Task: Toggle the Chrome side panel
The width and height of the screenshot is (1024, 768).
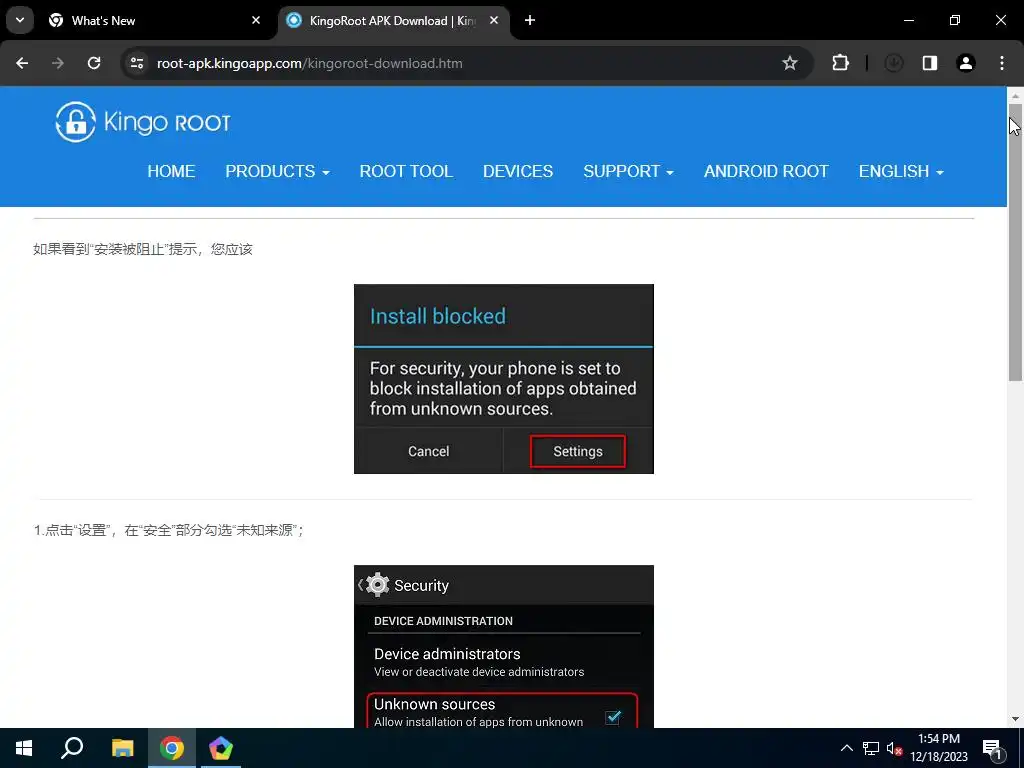Action: tap(930, 63)
